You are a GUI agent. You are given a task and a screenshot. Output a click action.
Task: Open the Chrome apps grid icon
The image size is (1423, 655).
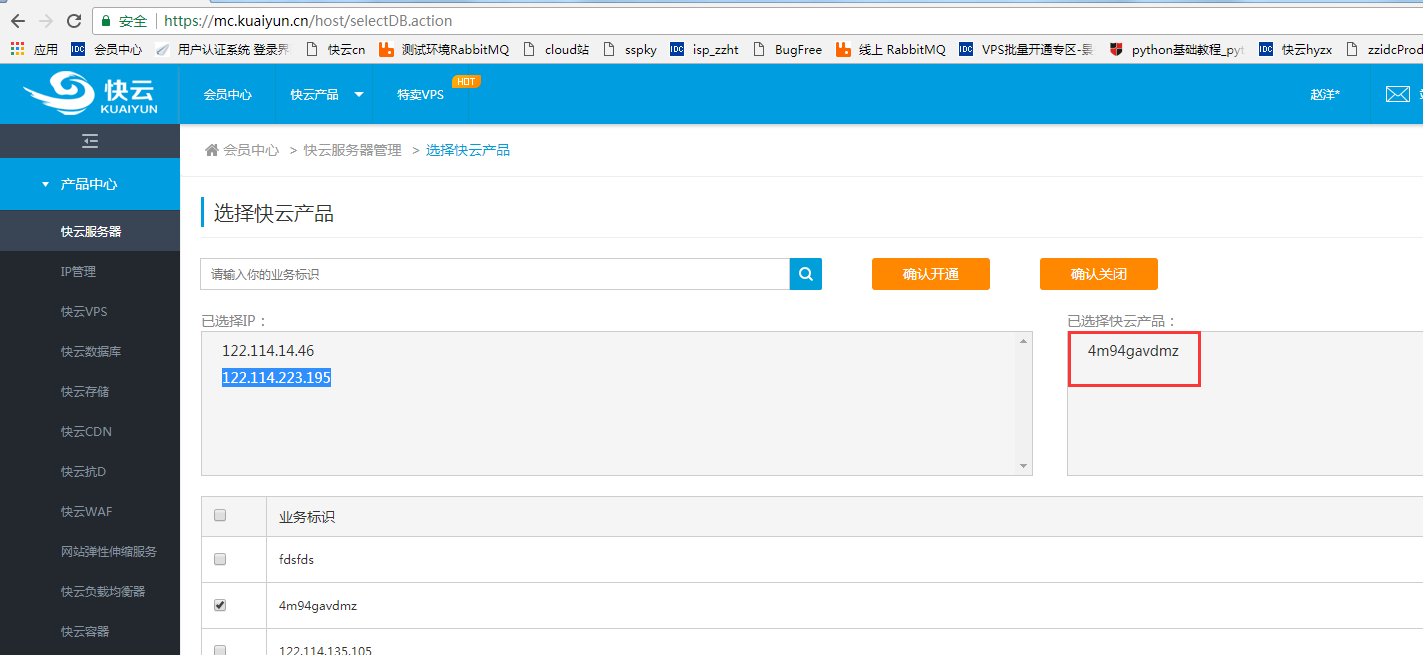click(x=18, y=49)
